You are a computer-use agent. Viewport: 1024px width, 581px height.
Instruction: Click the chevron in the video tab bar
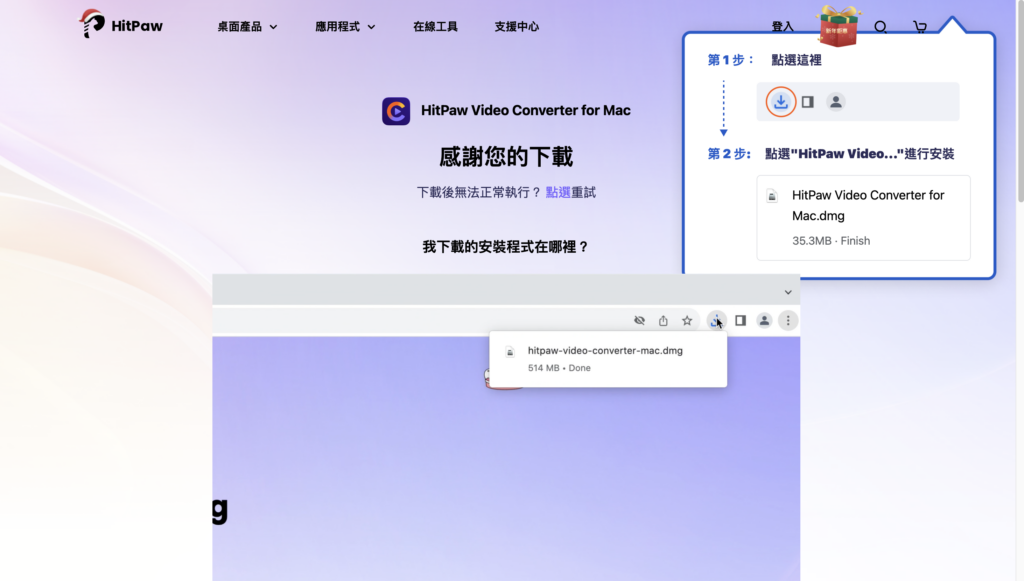(x=788, y=292)
